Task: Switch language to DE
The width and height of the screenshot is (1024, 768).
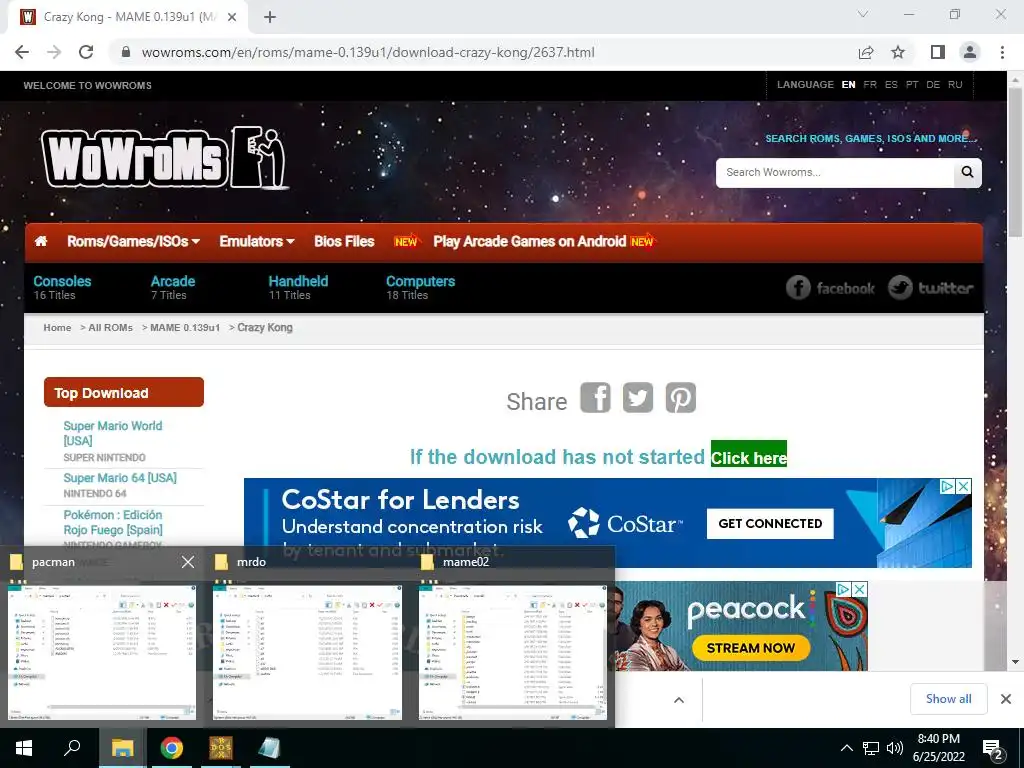Action: [x=933, y=84]
